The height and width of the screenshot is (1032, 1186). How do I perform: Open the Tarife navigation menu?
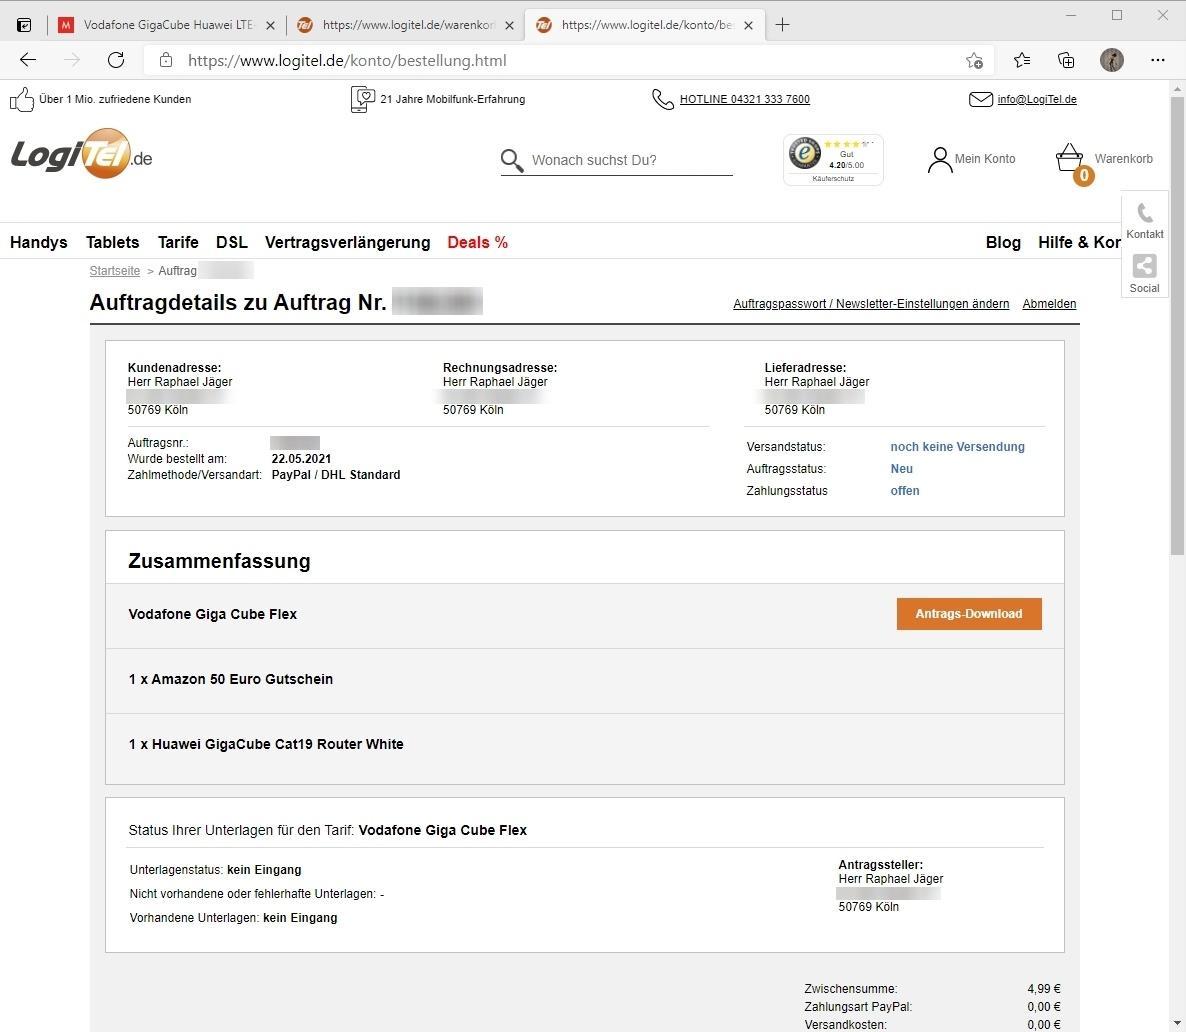pos(178,242)
